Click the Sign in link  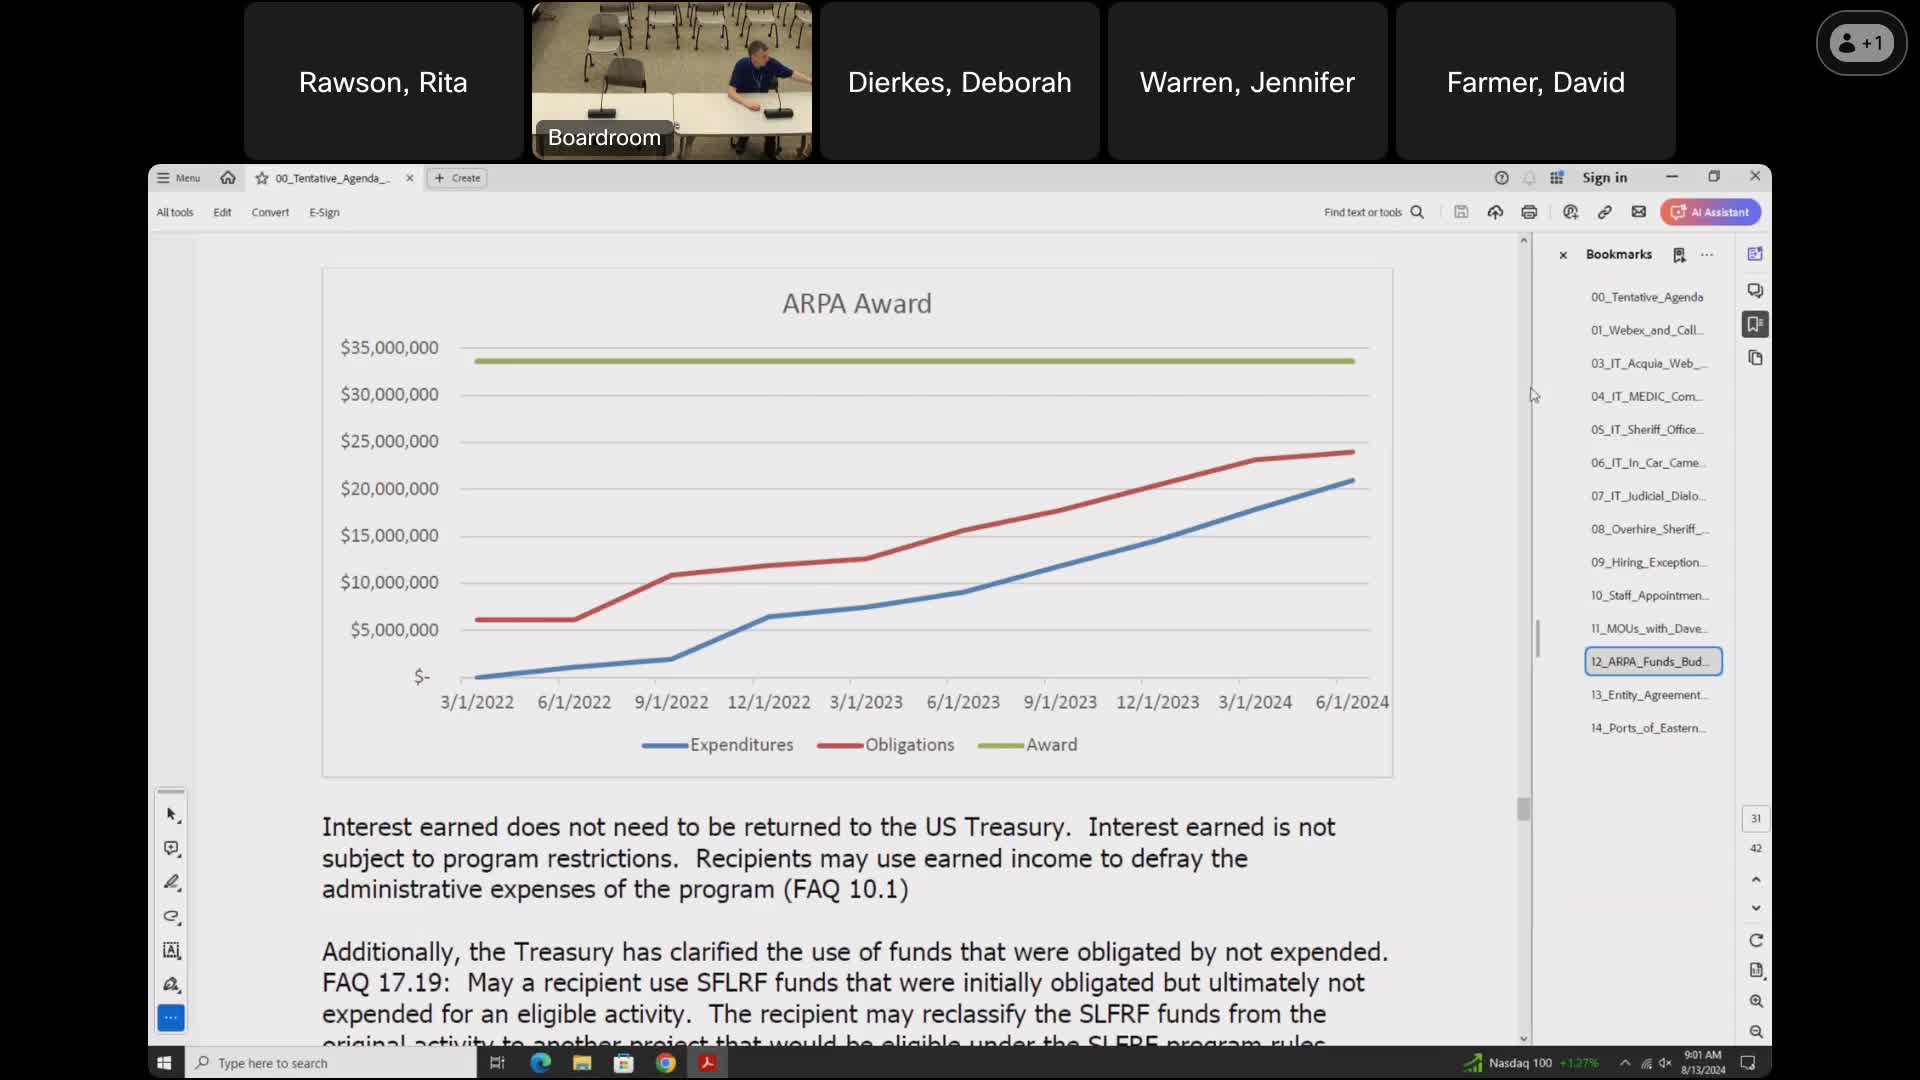coord(1604,178)
